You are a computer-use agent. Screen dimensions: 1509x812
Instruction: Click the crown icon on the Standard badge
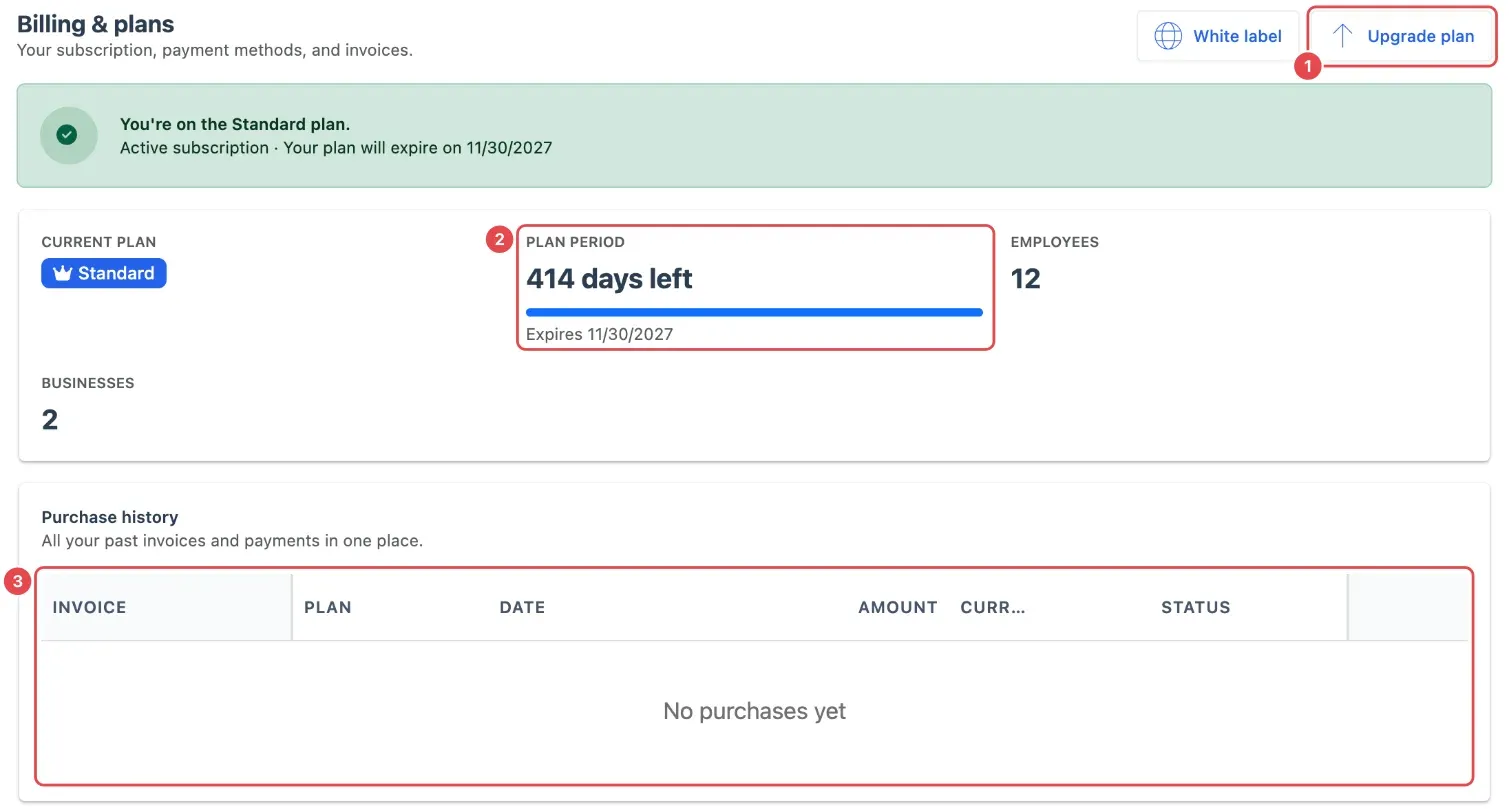click(x=62, y=273)
